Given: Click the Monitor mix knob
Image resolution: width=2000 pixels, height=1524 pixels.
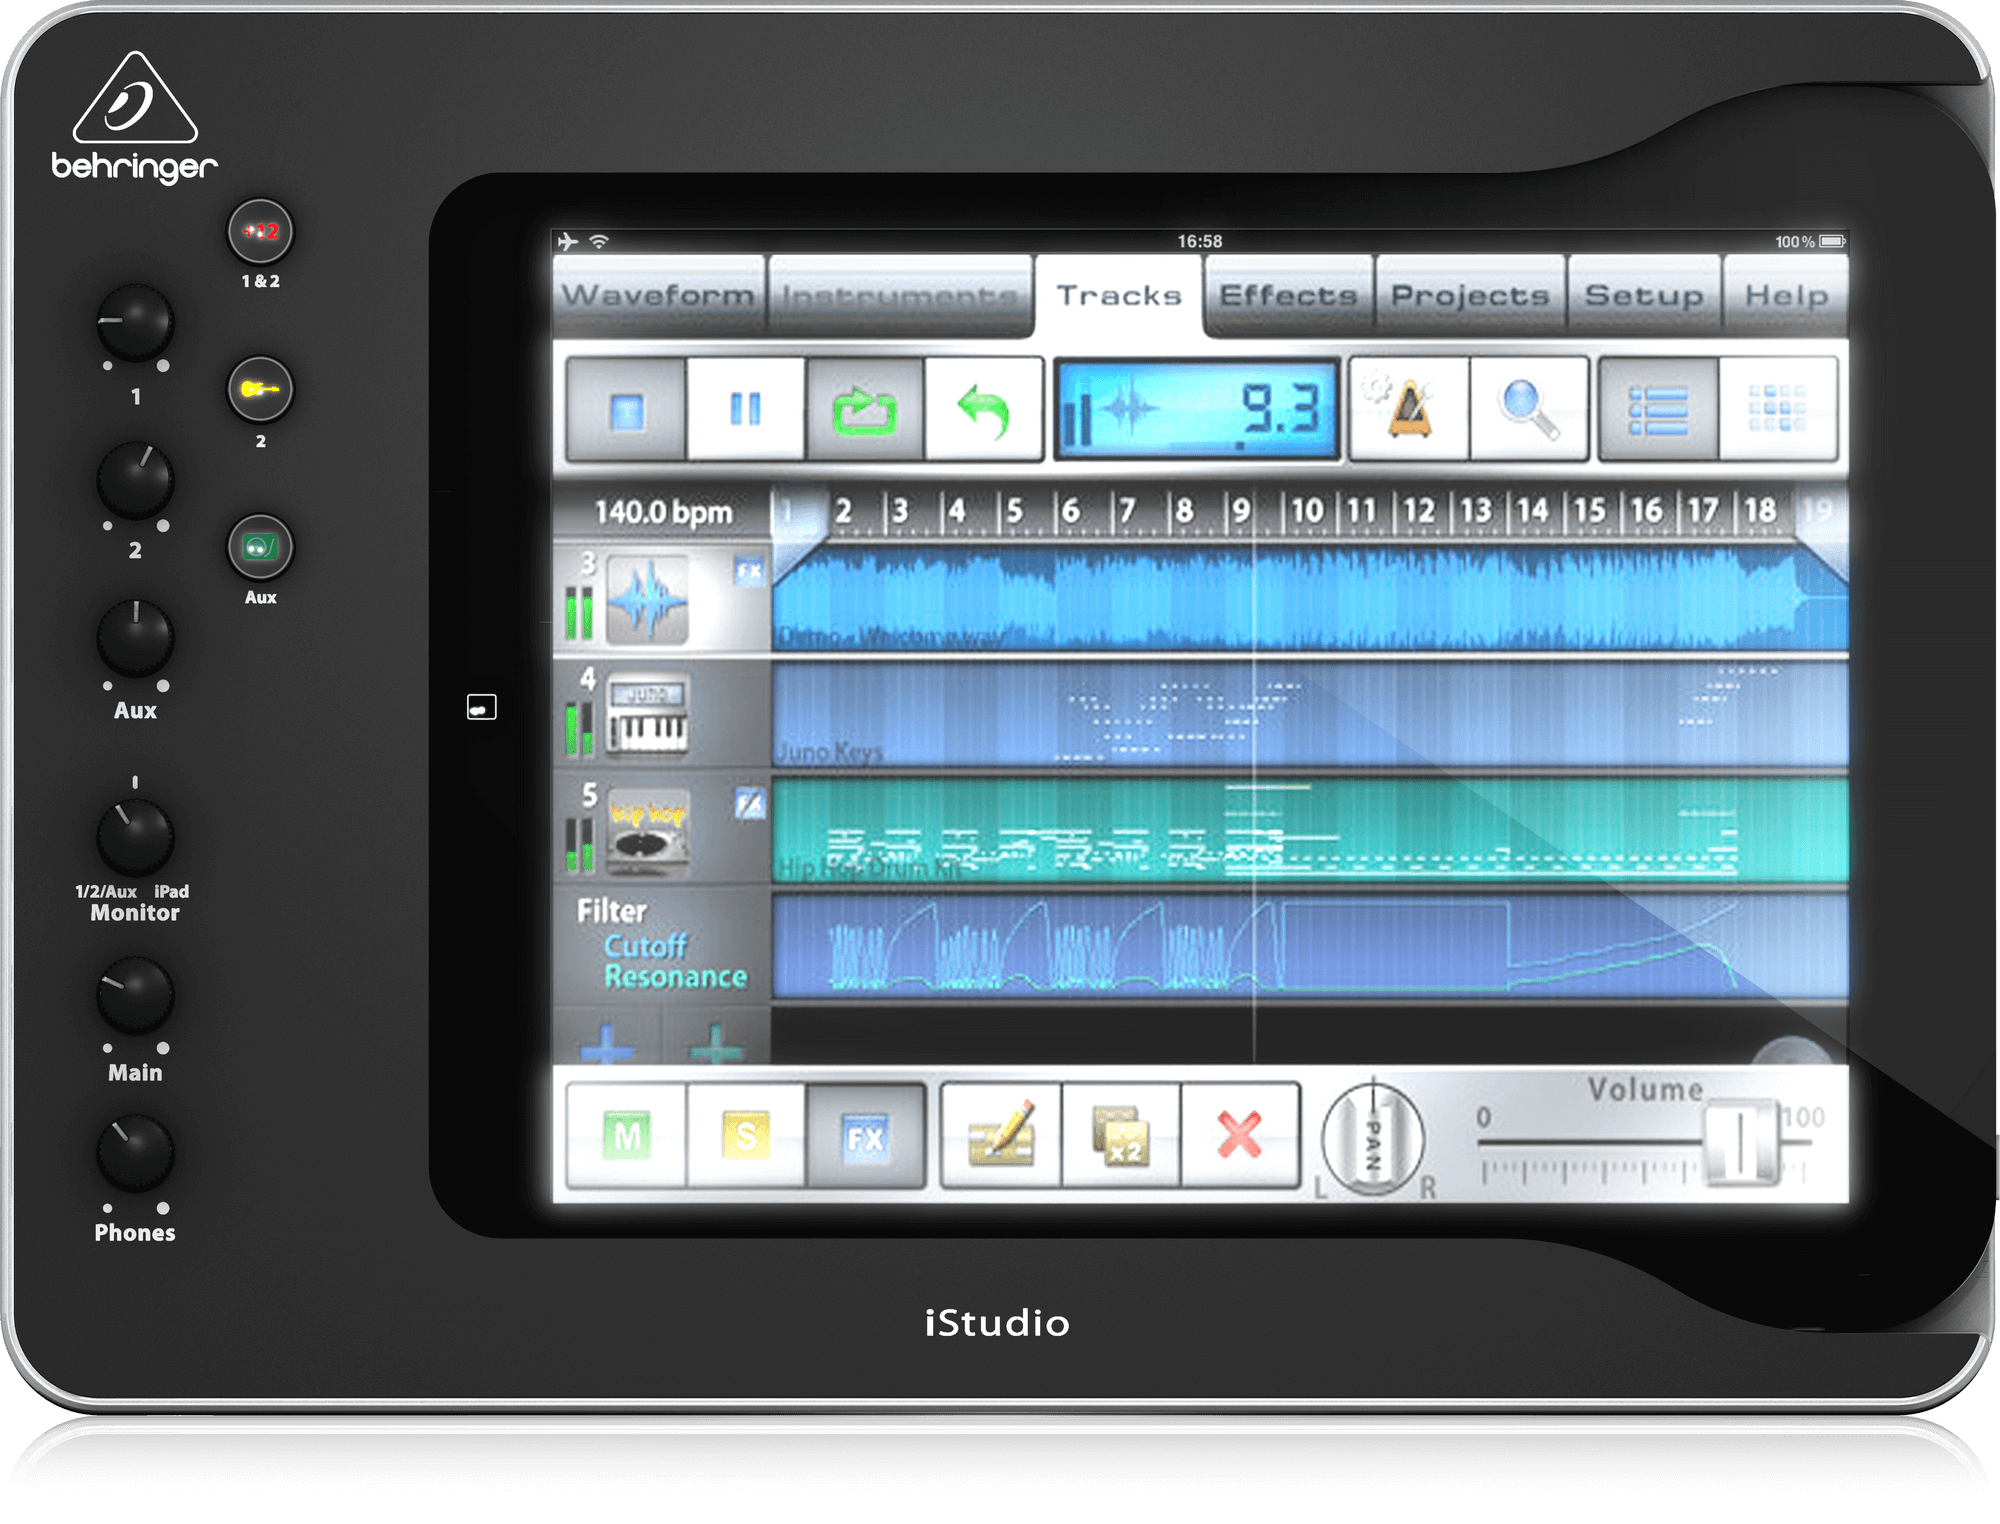Looking at the screenshot, I should 135,836.
